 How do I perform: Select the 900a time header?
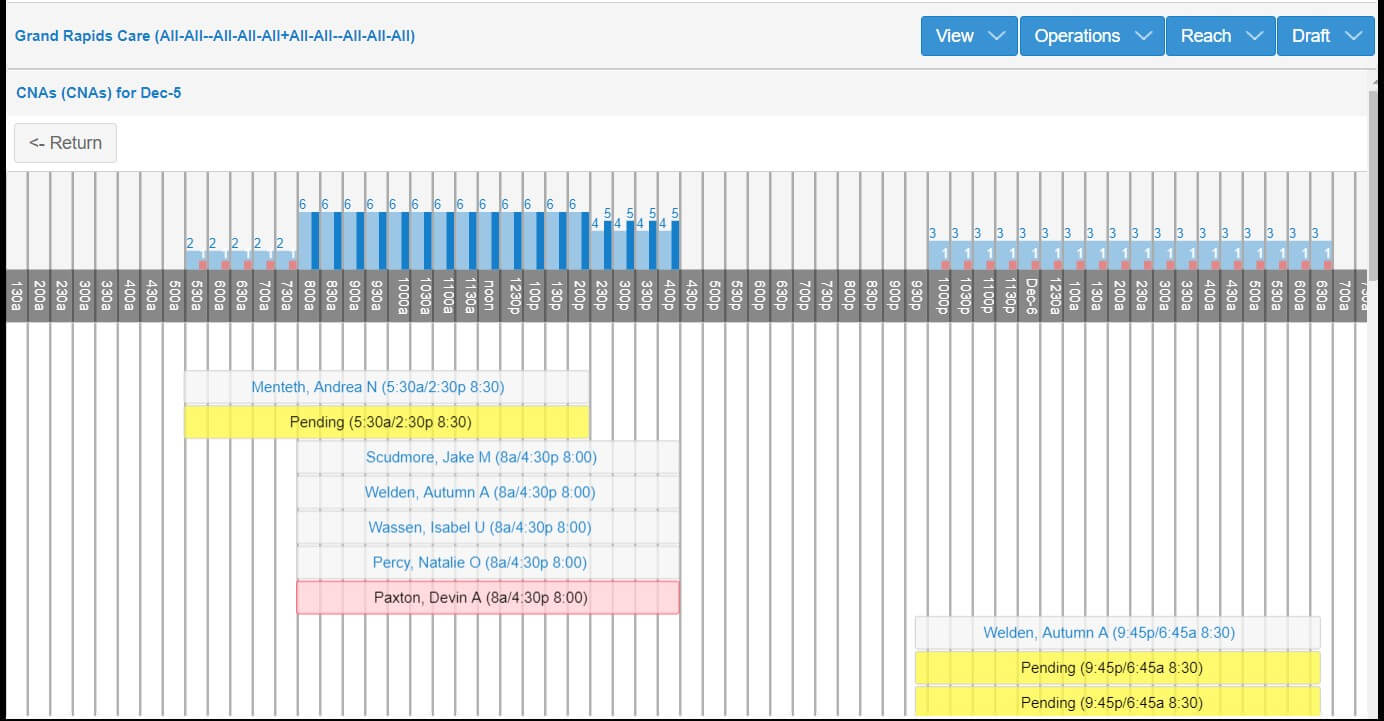coord(353,296)
